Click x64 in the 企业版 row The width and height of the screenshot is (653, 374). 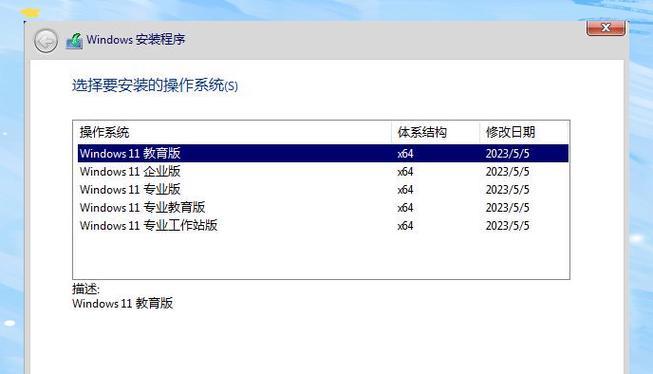405,172
